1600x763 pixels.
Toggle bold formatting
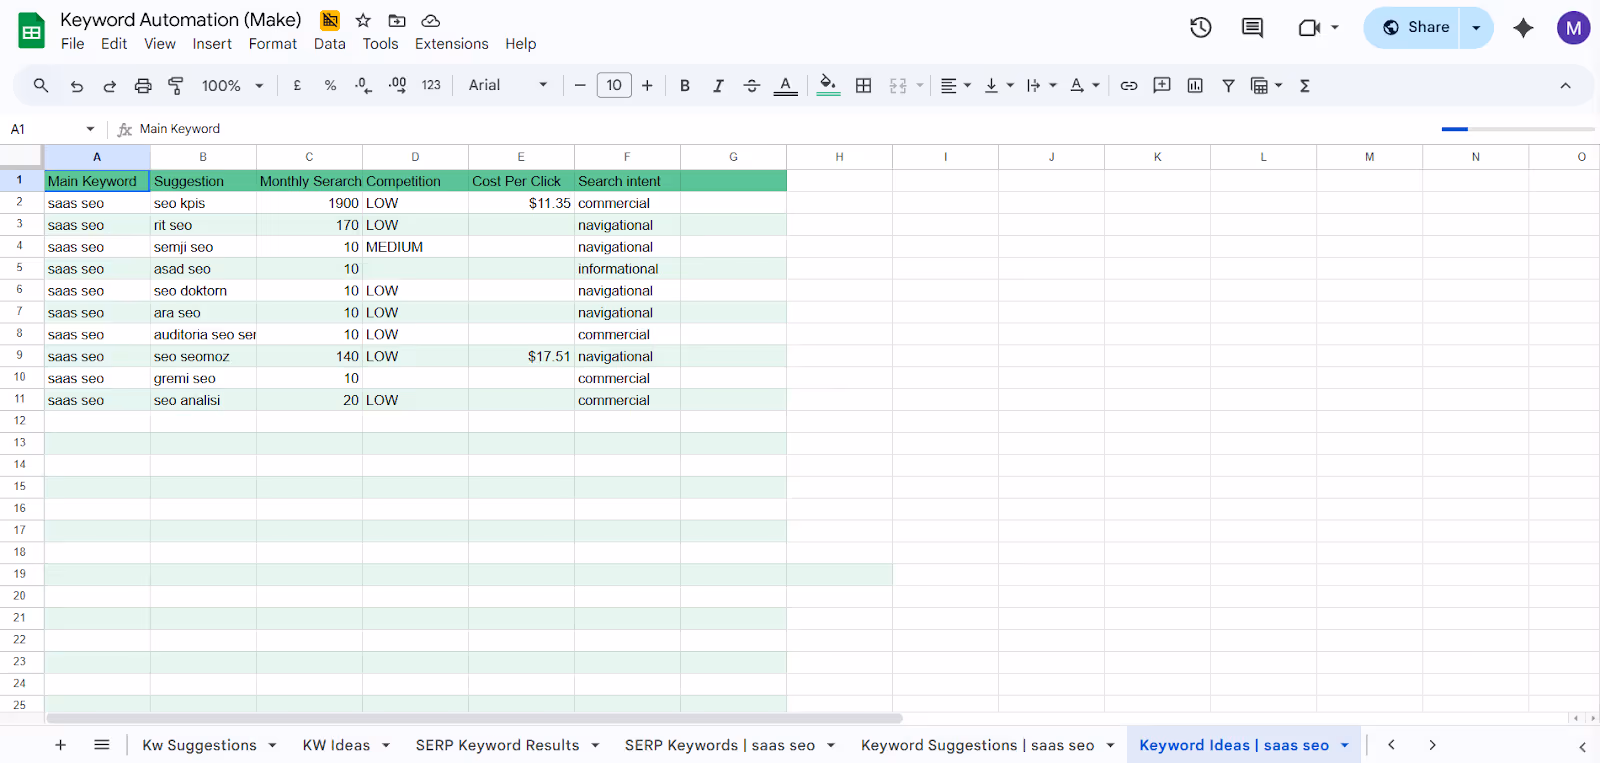(x=685, y=86)
